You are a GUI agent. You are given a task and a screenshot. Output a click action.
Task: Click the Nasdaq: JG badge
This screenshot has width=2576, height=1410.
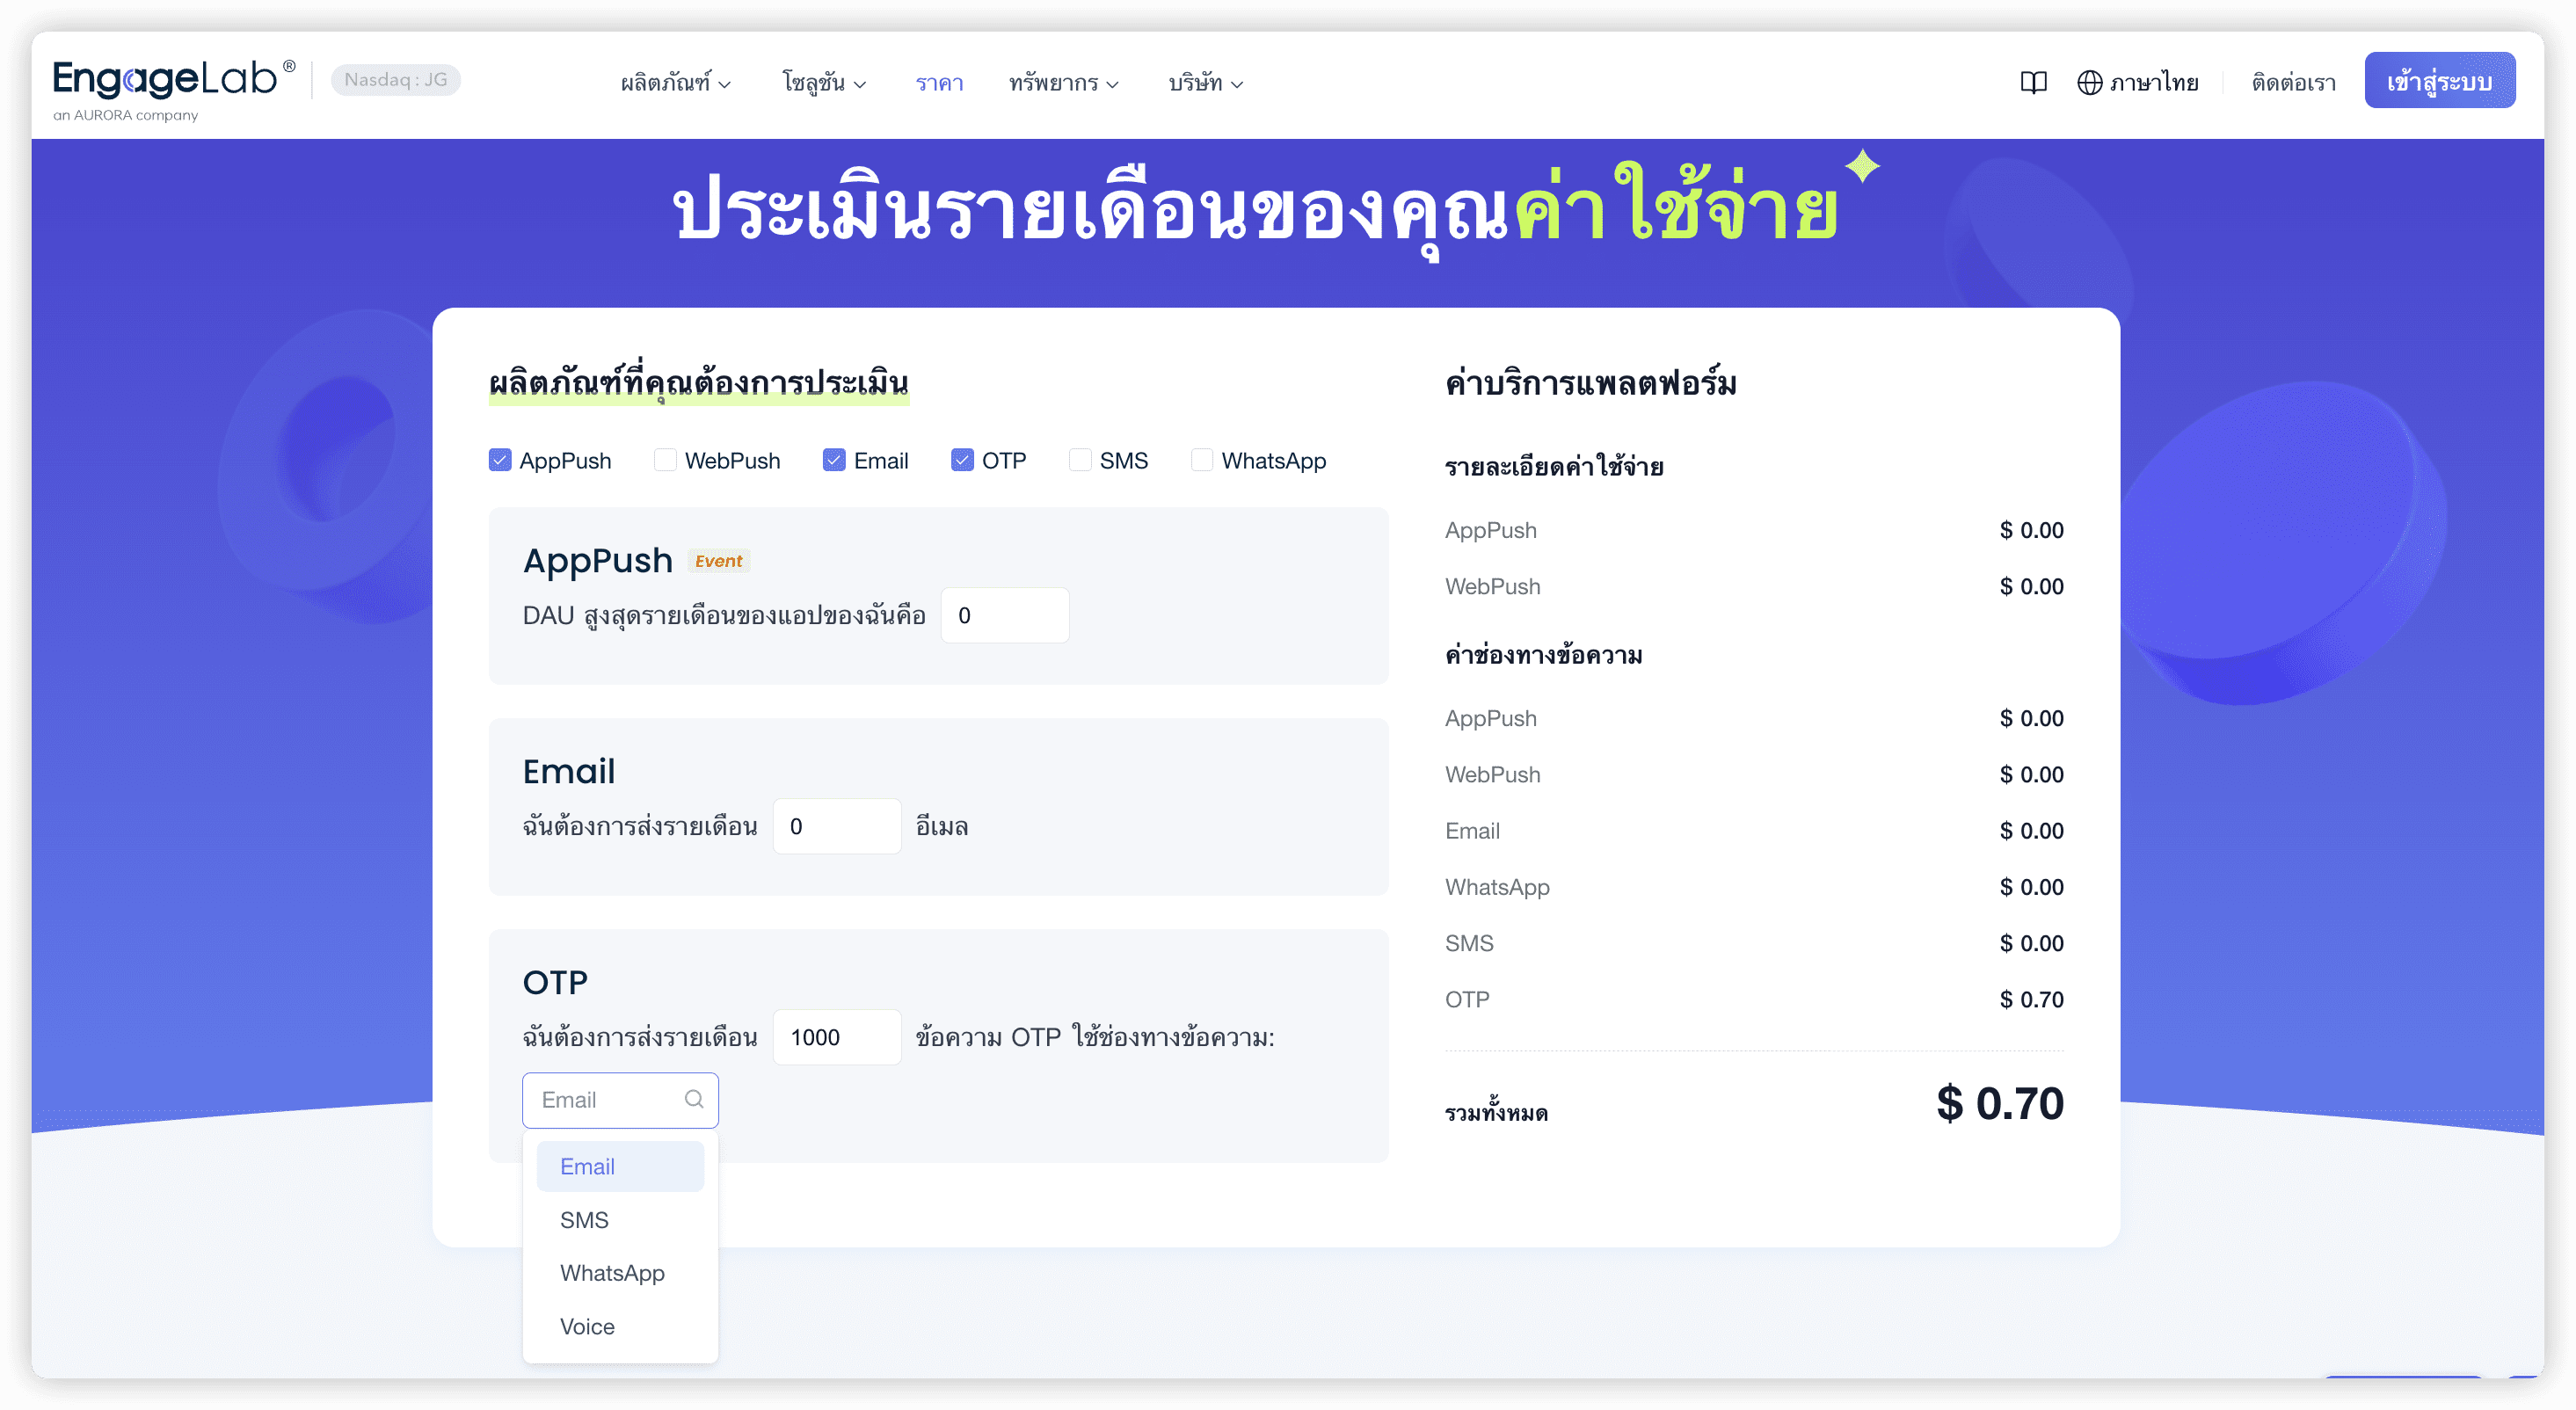(396, 80)
